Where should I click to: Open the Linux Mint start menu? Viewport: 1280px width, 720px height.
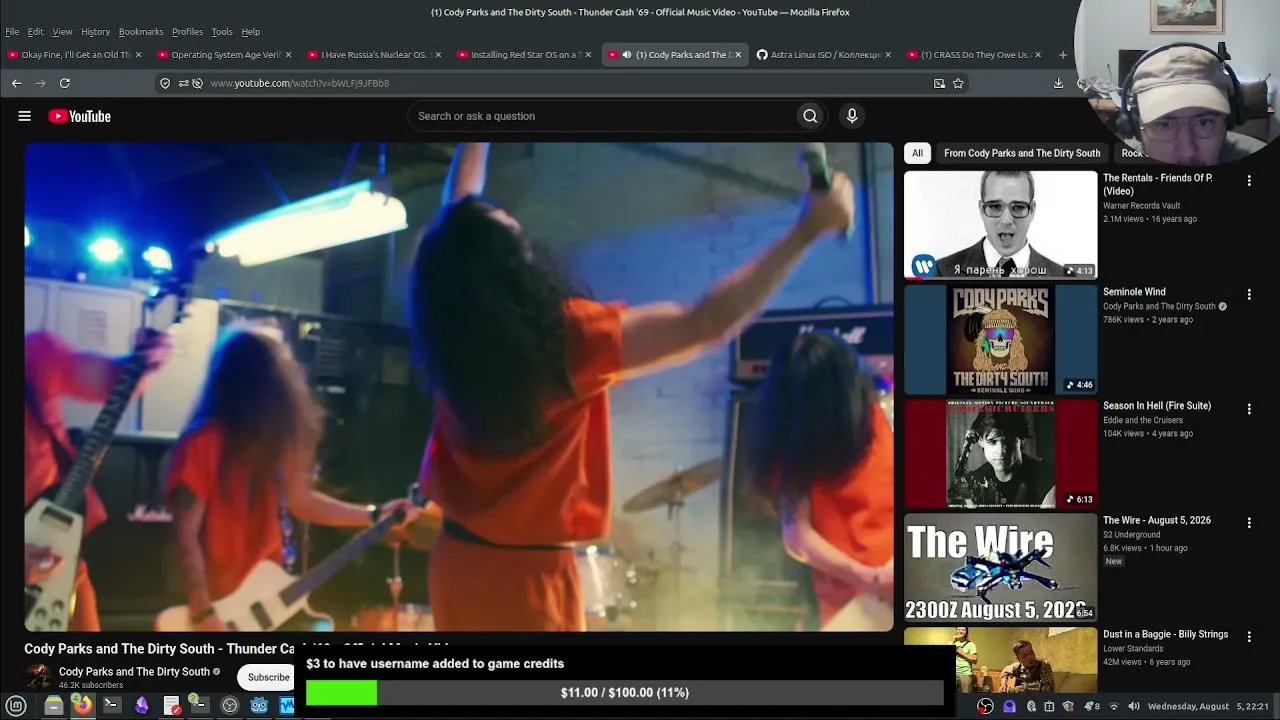16,706
